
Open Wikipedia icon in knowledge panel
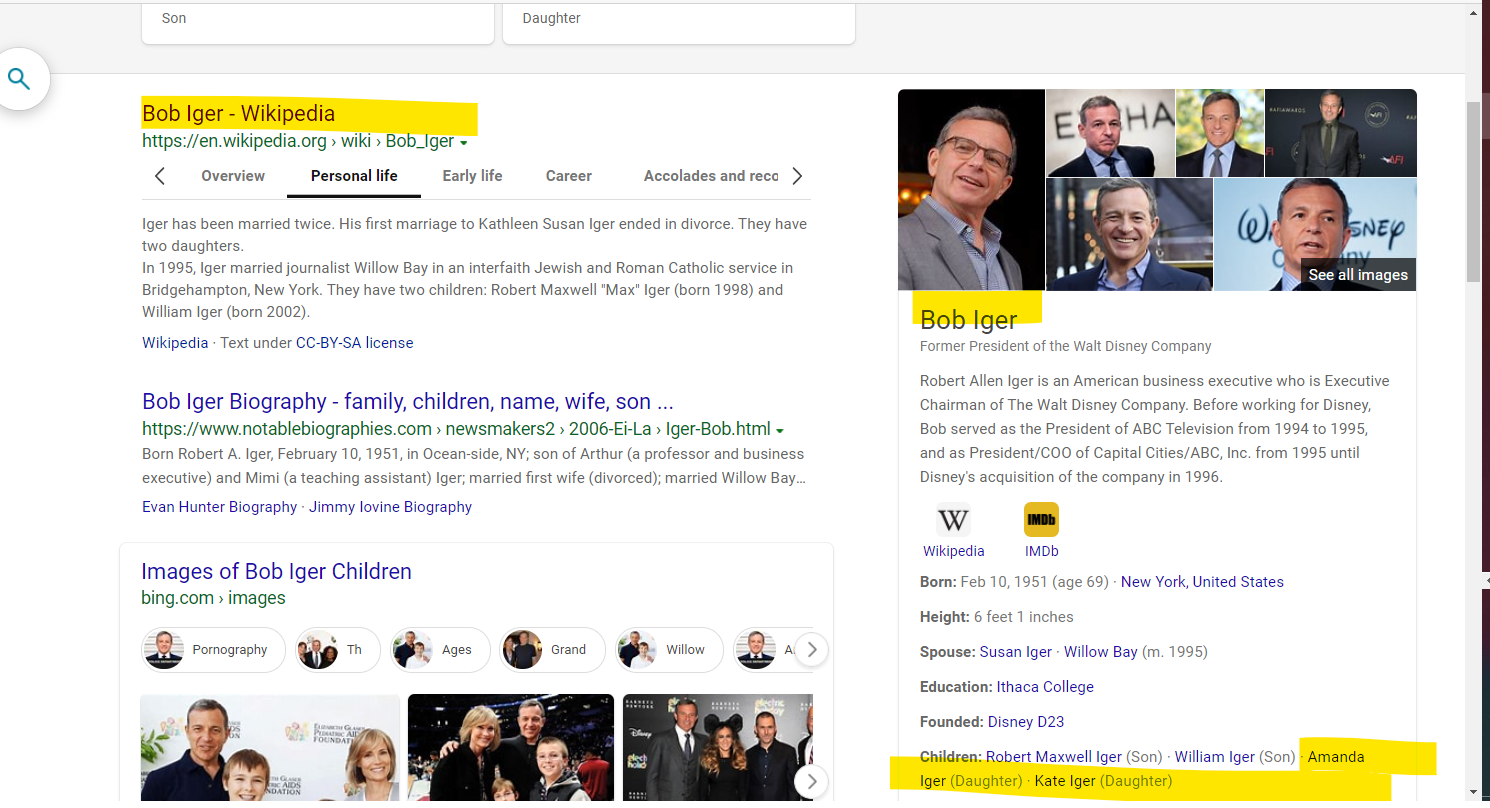coord(953,520)
